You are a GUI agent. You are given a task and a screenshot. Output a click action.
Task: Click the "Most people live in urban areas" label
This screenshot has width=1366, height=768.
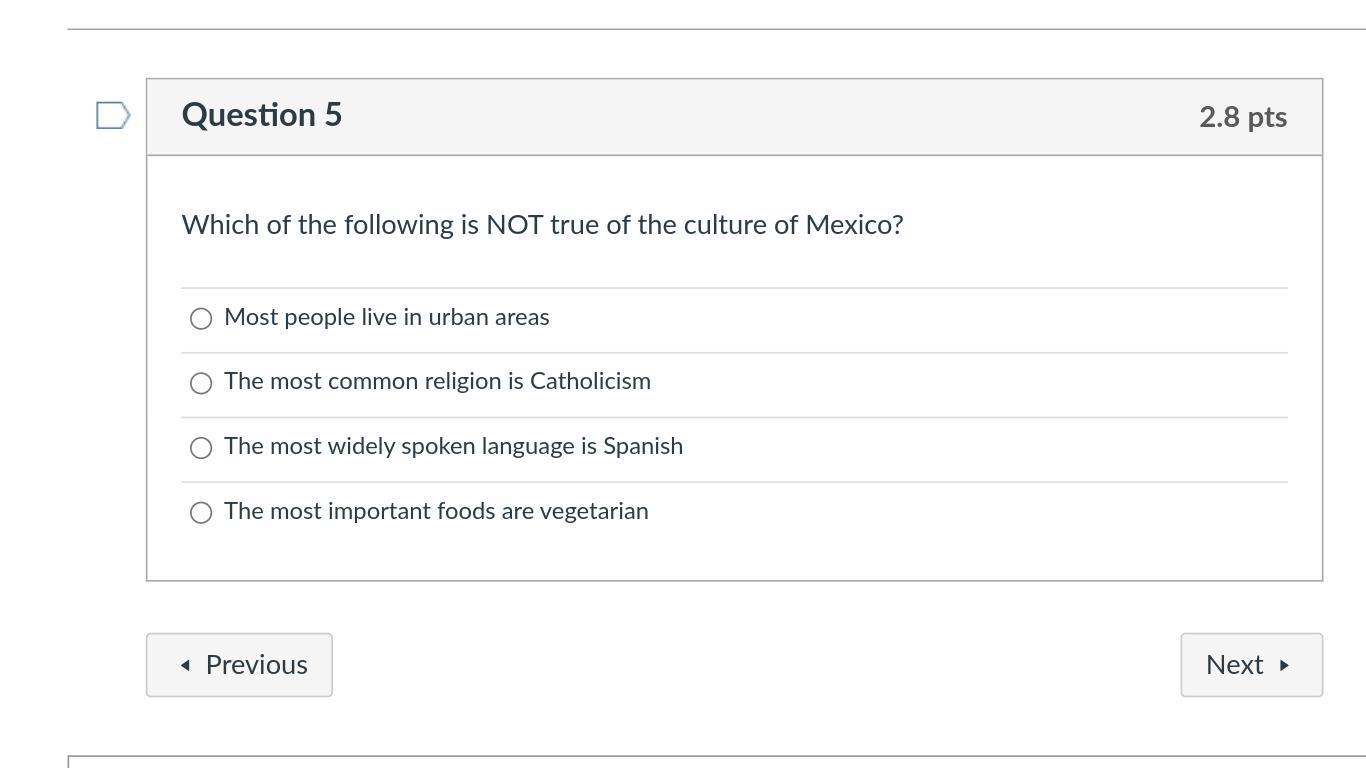pos(387,317)
